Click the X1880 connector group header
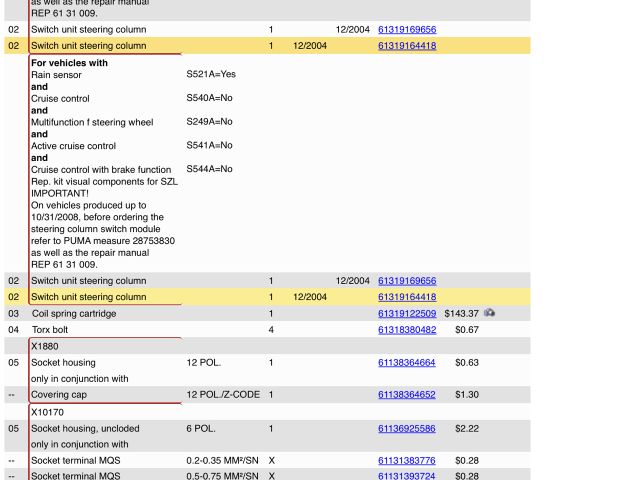The width and height of the screenshot is (640, 480). (46, 346)
